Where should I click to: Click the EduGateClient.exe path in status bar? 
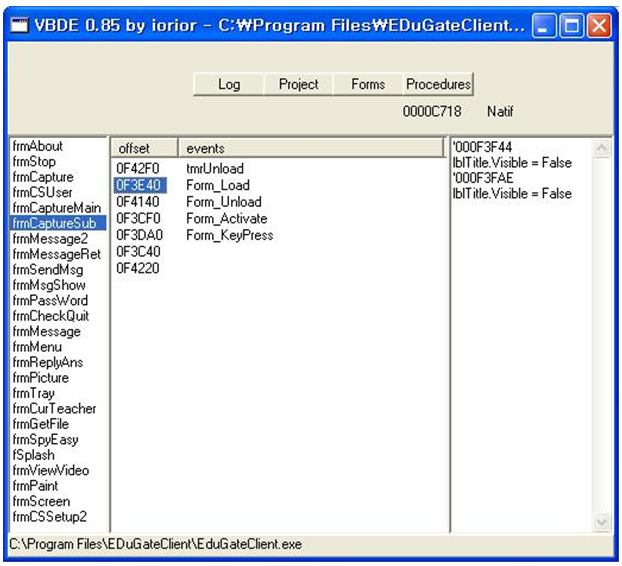(x=155, y=544)
